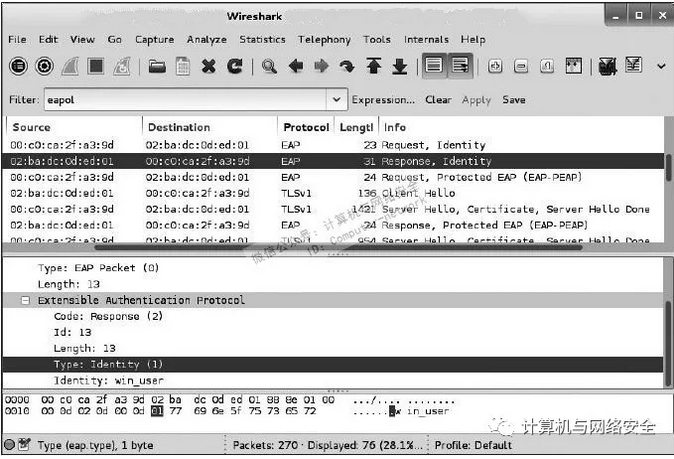Open display filters dialog icon
Image resolution: width=674 pixels, height=459 pixels.
634,65
